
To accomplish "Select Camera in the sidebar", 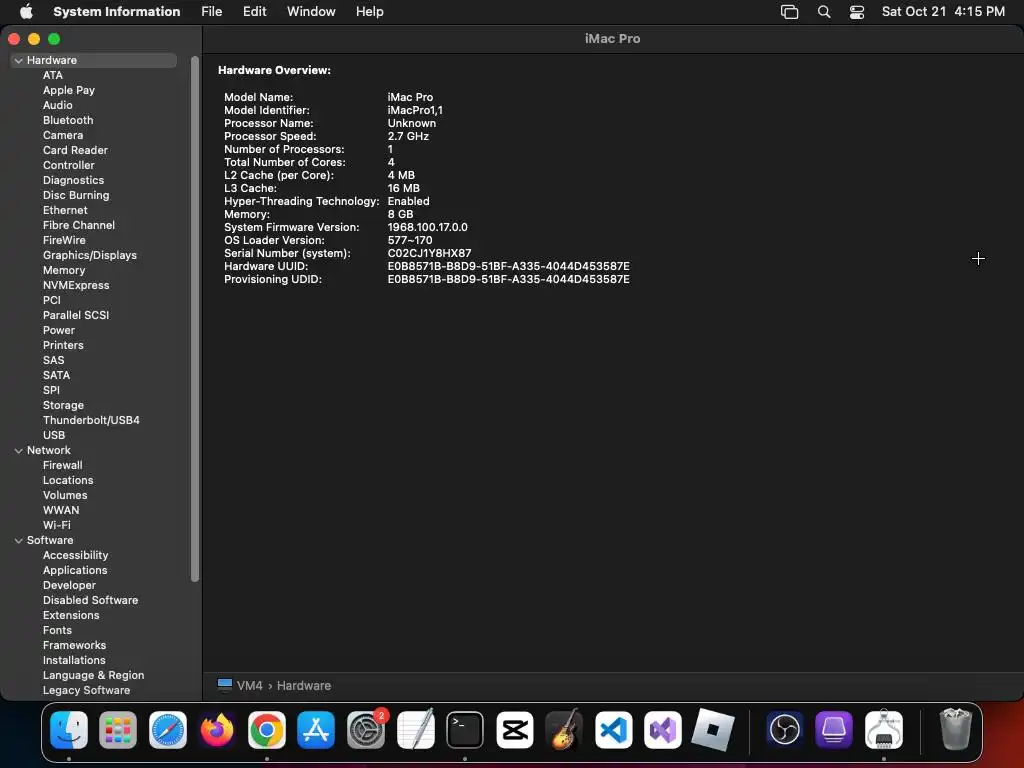I will [x=63, y=135].
